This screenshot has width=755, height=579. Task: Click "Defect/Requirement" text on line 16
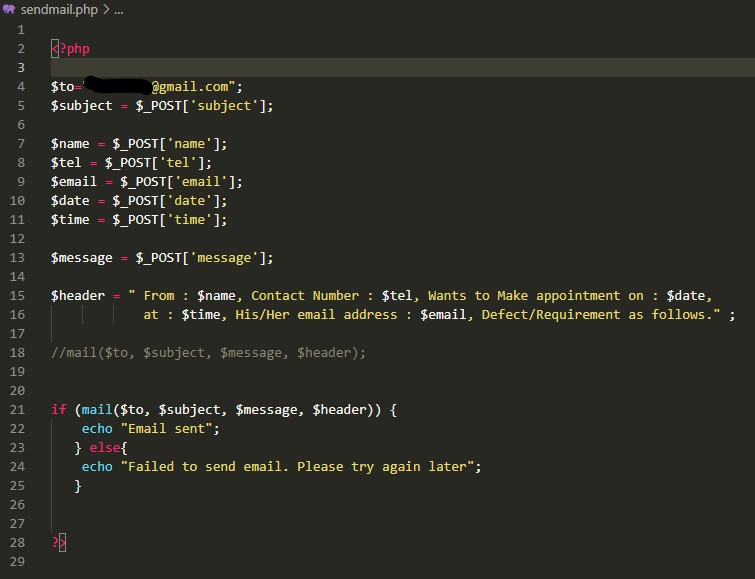(551, 315)
